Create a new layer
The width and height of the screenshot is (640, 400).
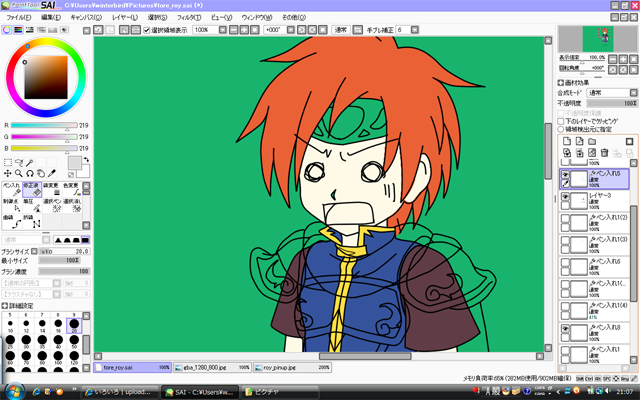tap(567, 141)
